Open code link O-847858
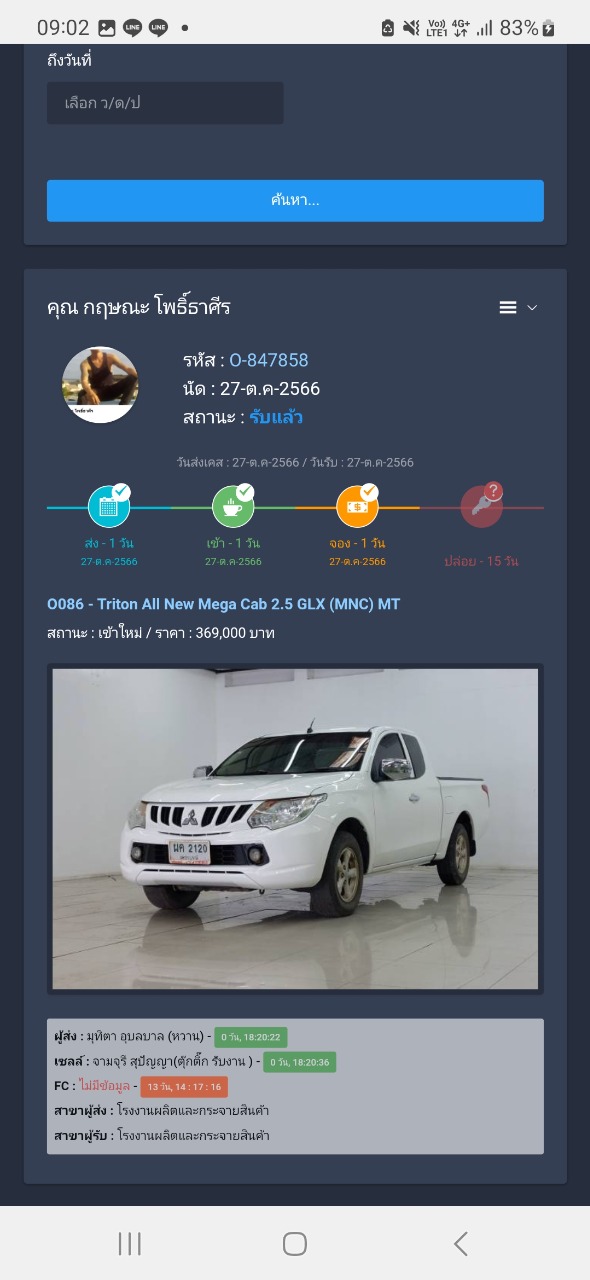This screenshot has height=1280, width=590. pyautogui.click(x=268, y=360)
